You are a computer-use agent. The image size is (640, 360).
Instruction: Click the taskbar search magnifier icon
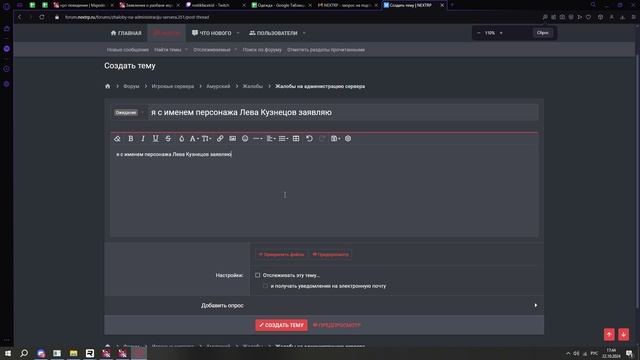24,353
